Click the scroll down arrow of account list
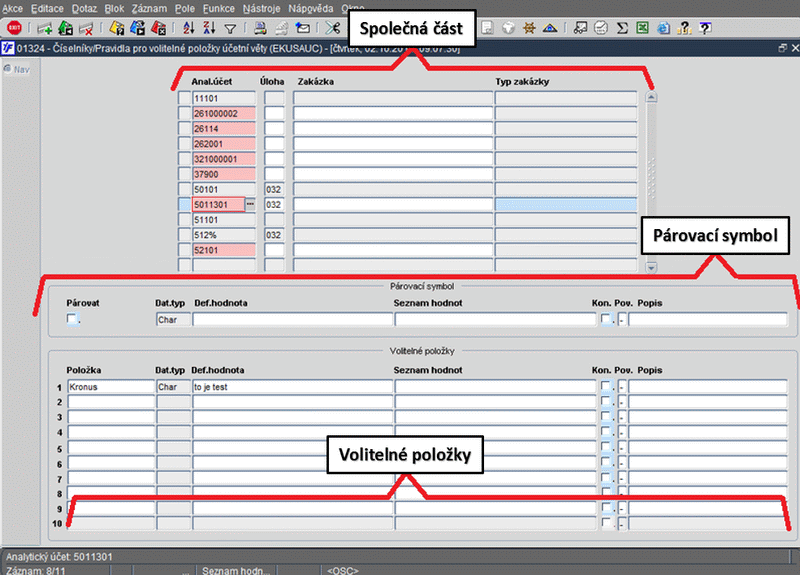The width and height of the screenshot is (800, 575). point(651,267)
